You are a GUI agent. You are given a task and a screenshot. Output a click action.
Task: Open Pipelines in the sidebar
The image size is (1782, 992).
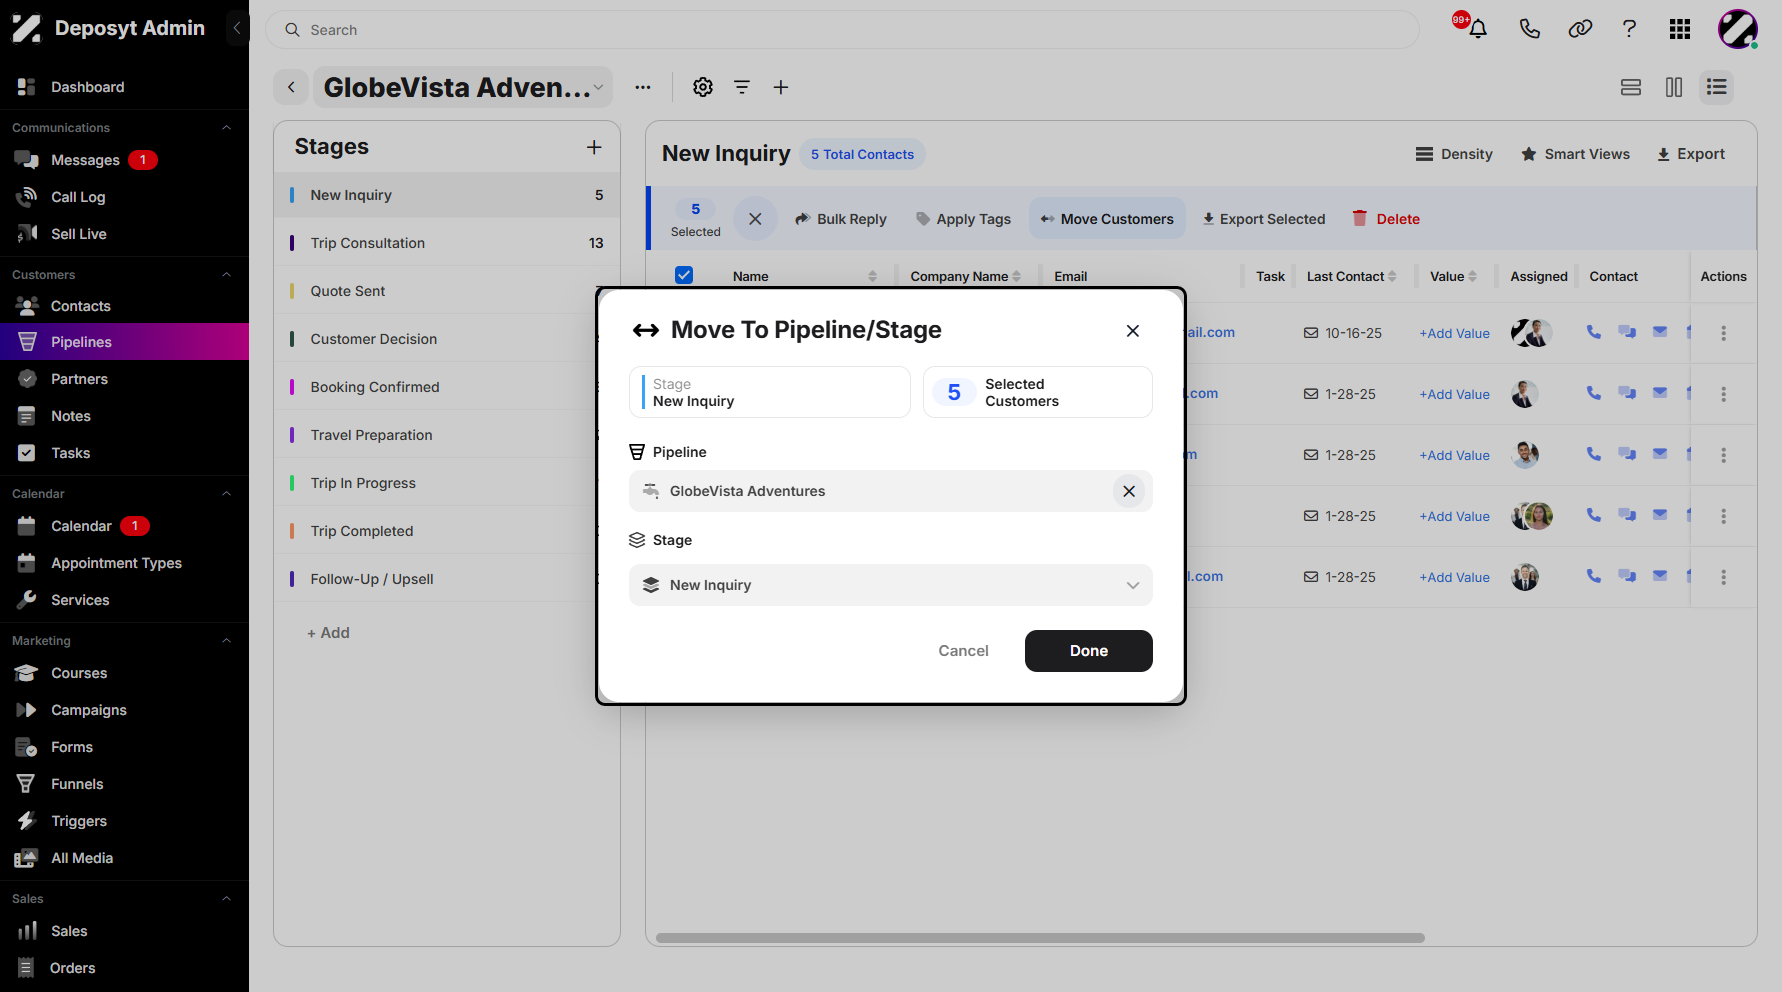124,342
